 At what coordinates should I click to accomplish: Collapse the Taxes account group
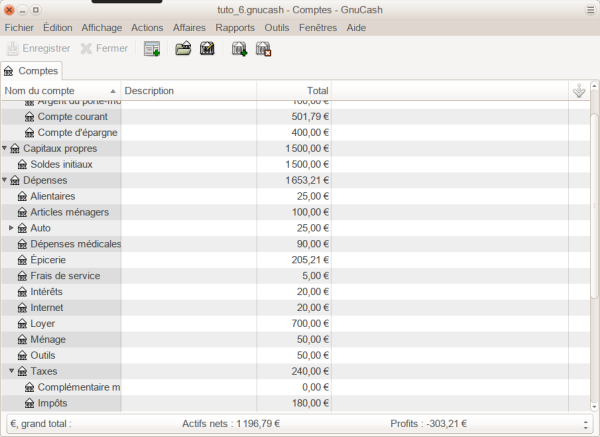pyautogui.click(x=12, y=371)
